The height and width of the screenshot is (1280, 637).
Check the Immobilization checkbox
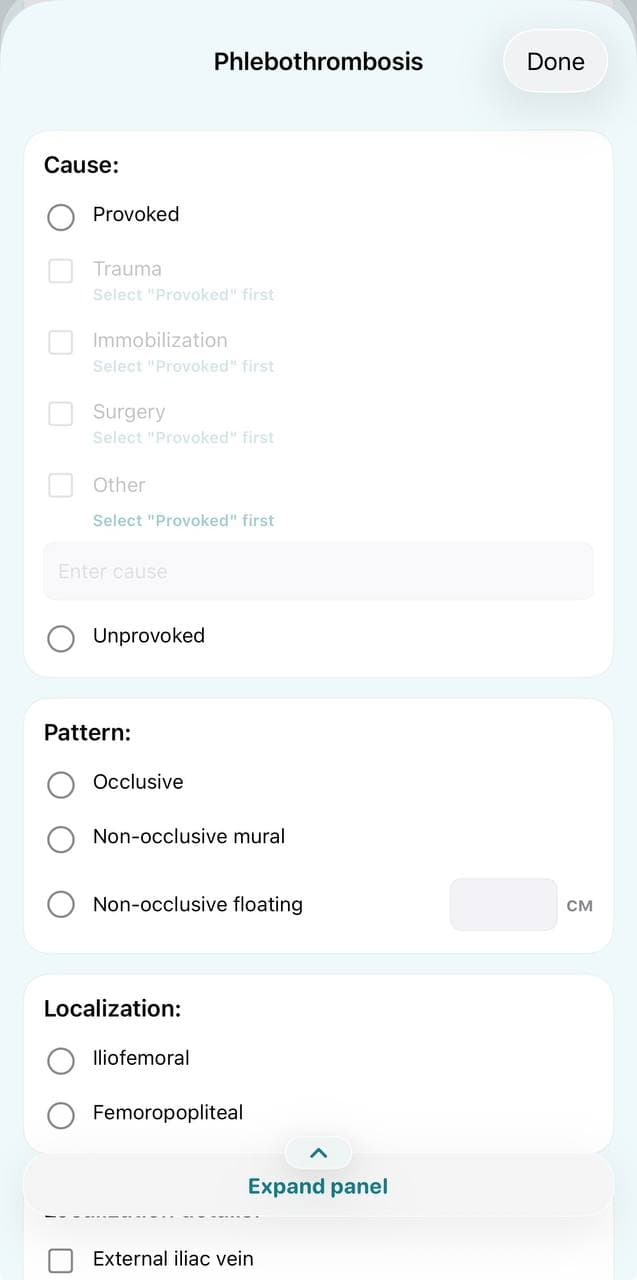click(x=61, y=342)
